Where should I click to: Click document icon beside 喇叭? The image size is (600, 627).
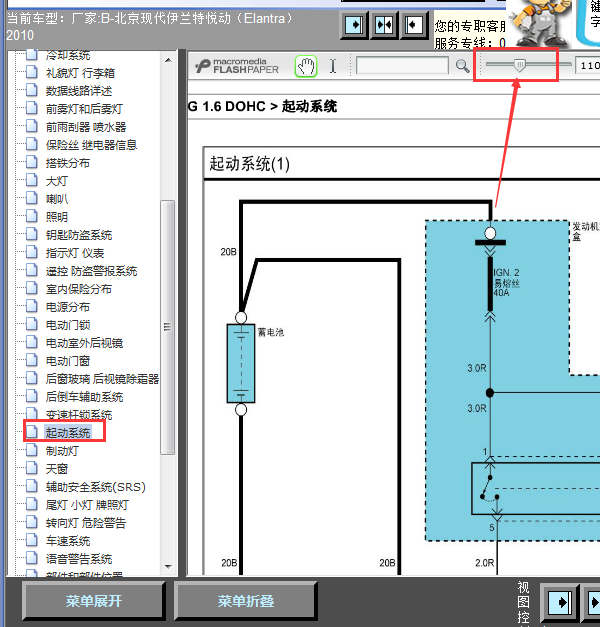click(32, 199)
